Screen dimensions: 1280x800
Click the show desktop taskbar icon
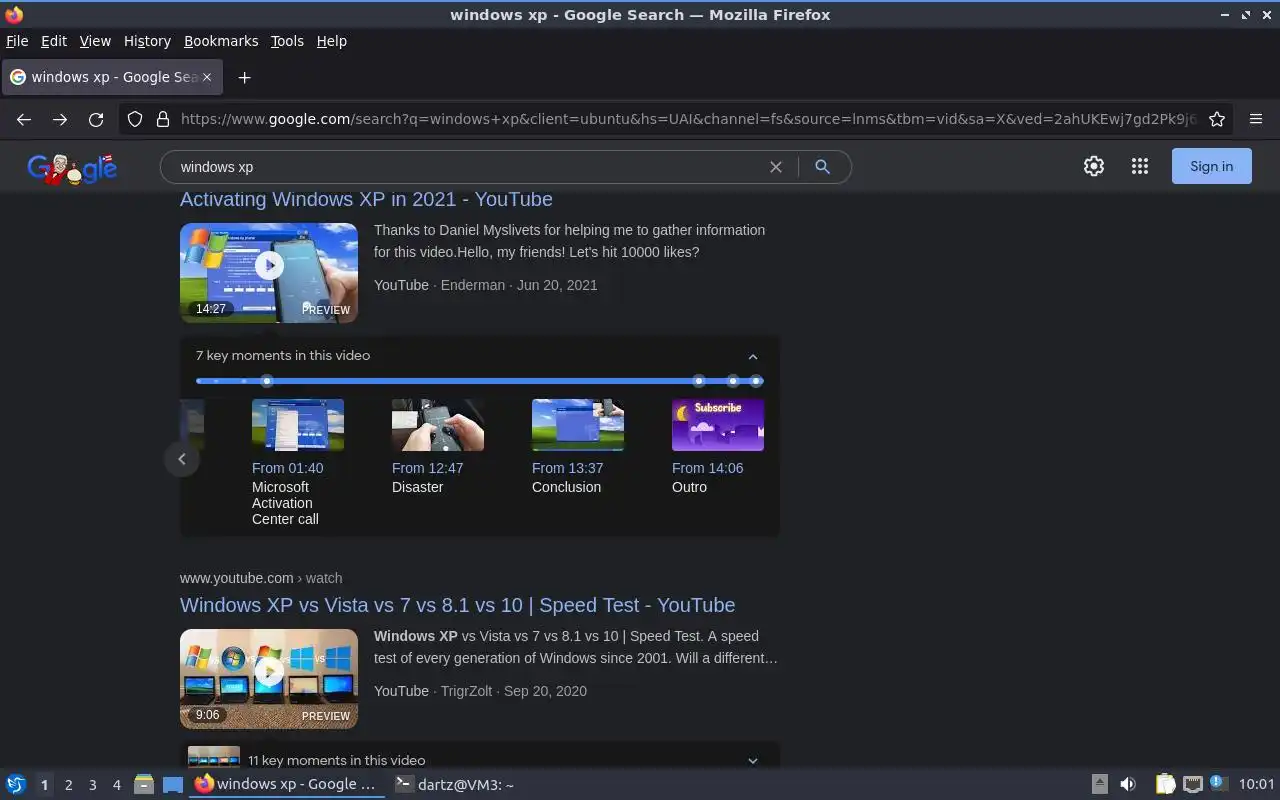[x=173, y=785]
